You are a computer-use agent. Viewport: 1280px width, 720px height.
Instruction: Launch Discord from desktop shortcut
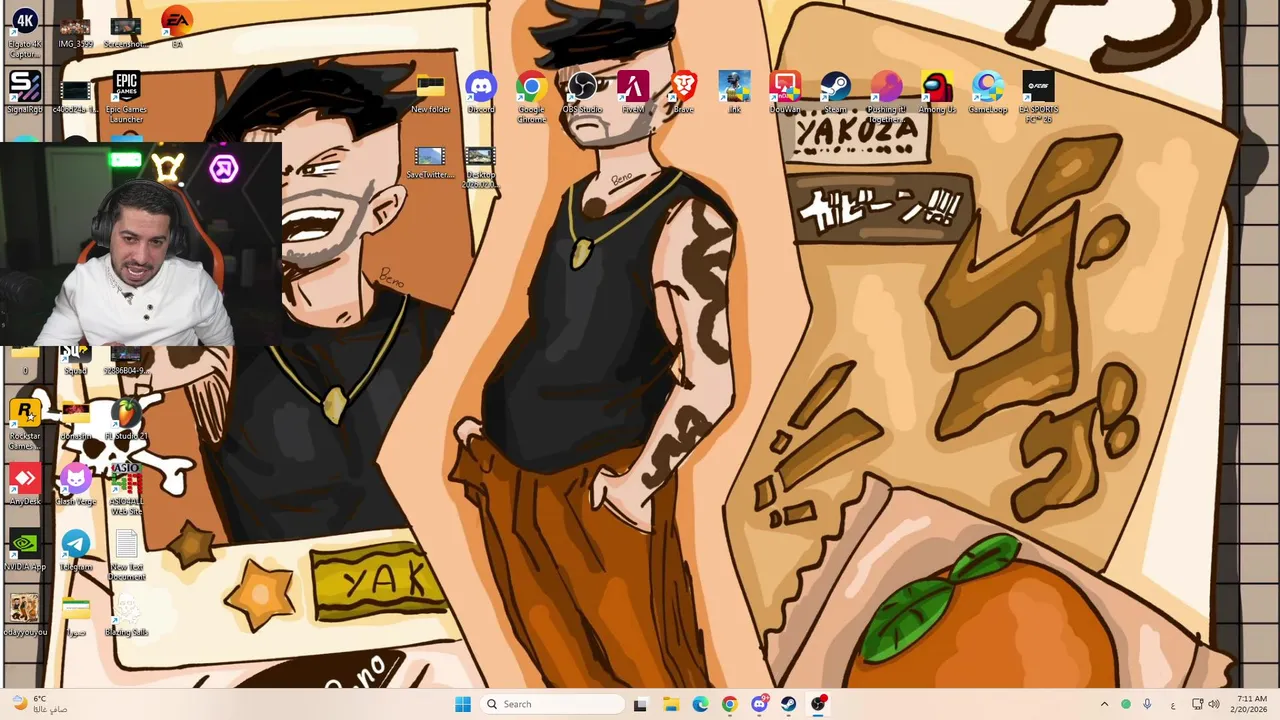pos(481,93)
